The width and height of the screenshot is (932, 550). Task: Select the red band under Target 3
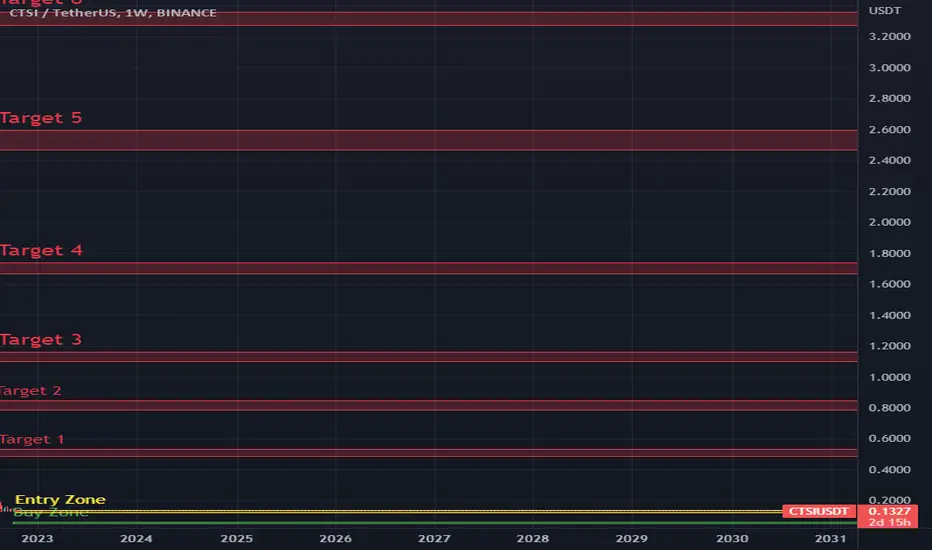coord(429,357)
